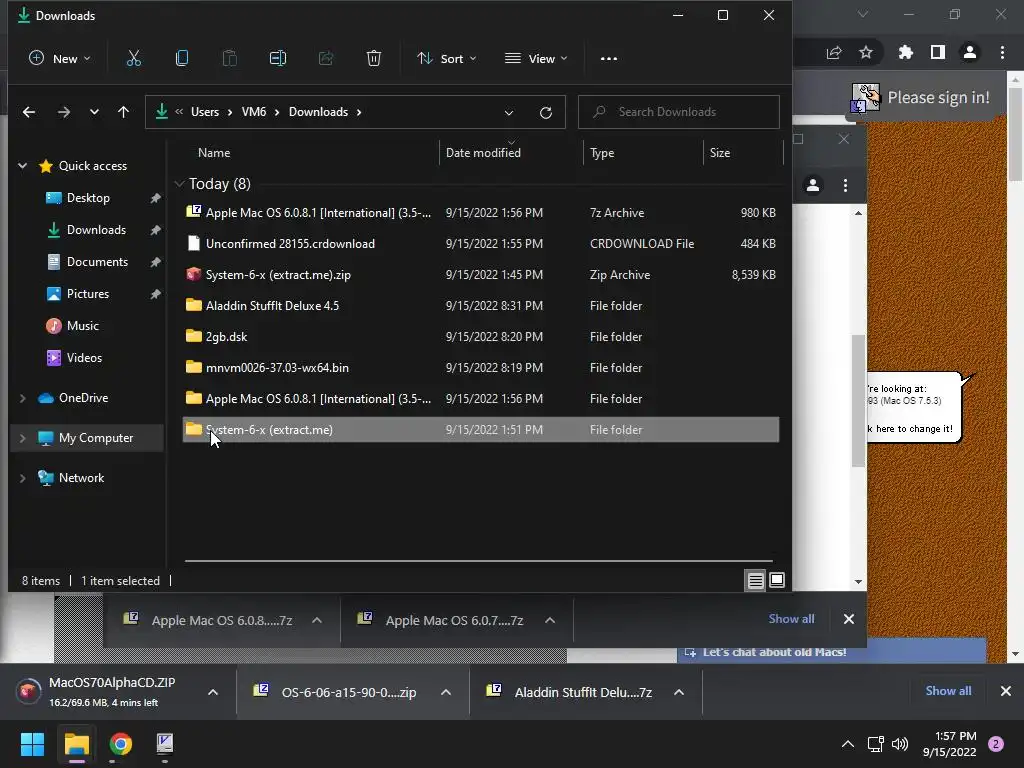1024x768 pixels.
Task: Click File Explorer icon in taskbar
Action: [76, 744]
